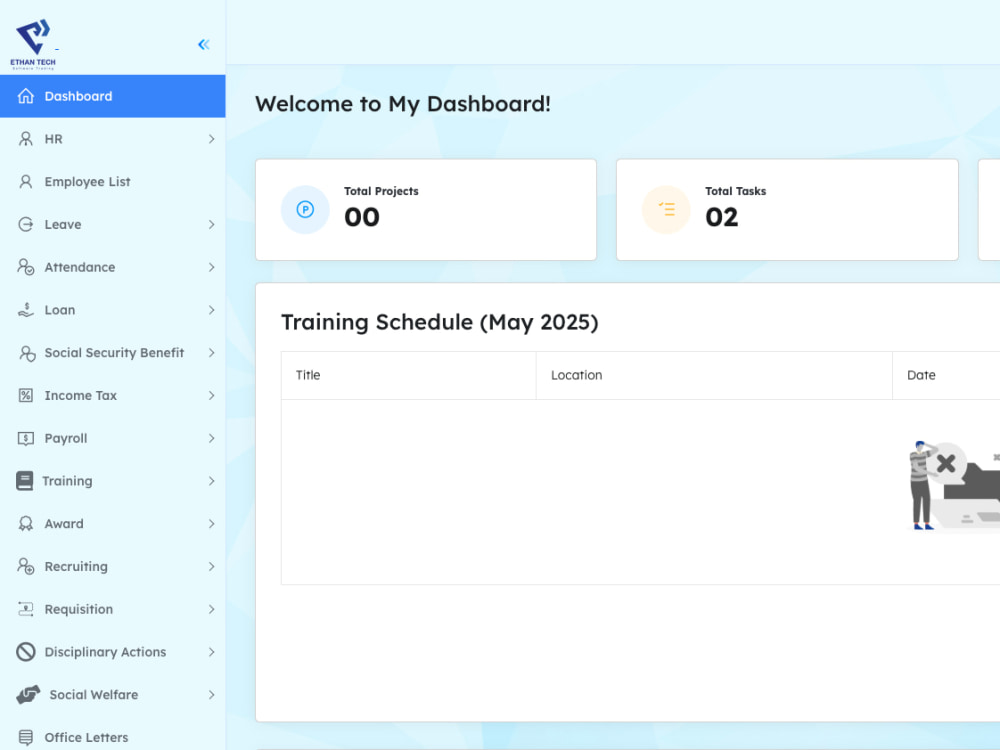Expand the Loan submenu chevron

(212, 310)
